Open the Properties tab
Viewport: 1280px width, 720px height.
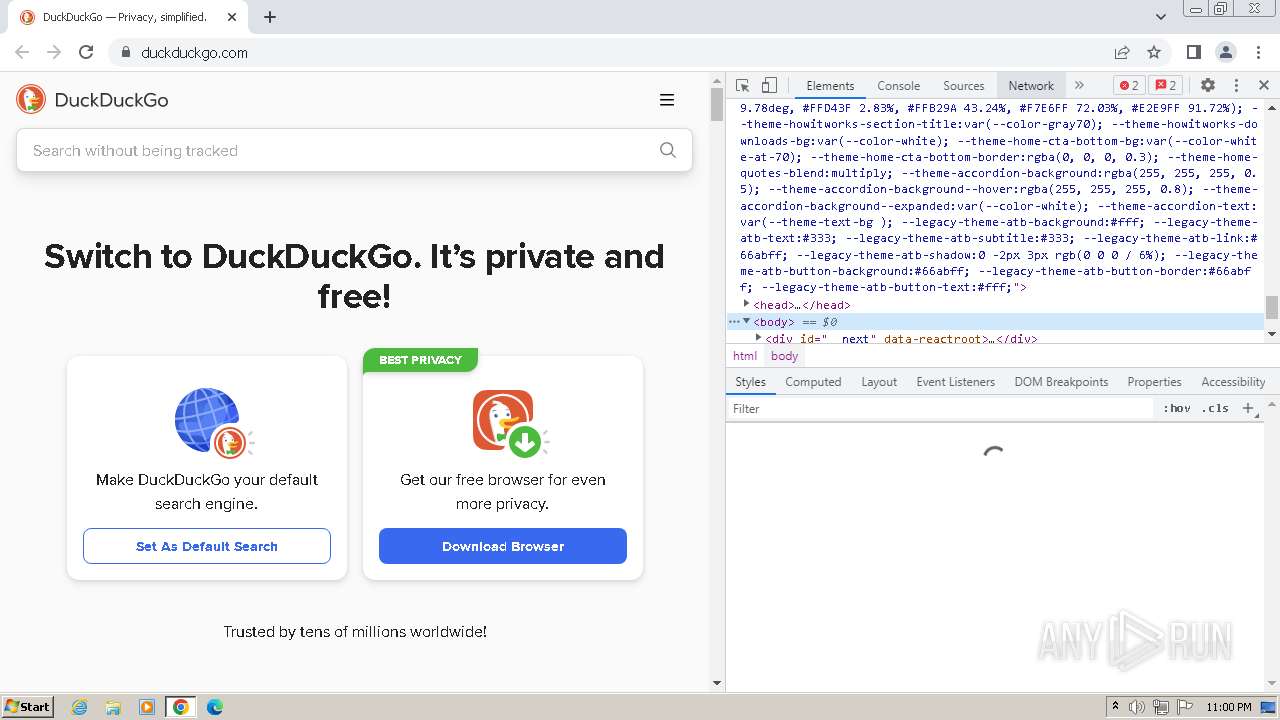(1154, 382)
